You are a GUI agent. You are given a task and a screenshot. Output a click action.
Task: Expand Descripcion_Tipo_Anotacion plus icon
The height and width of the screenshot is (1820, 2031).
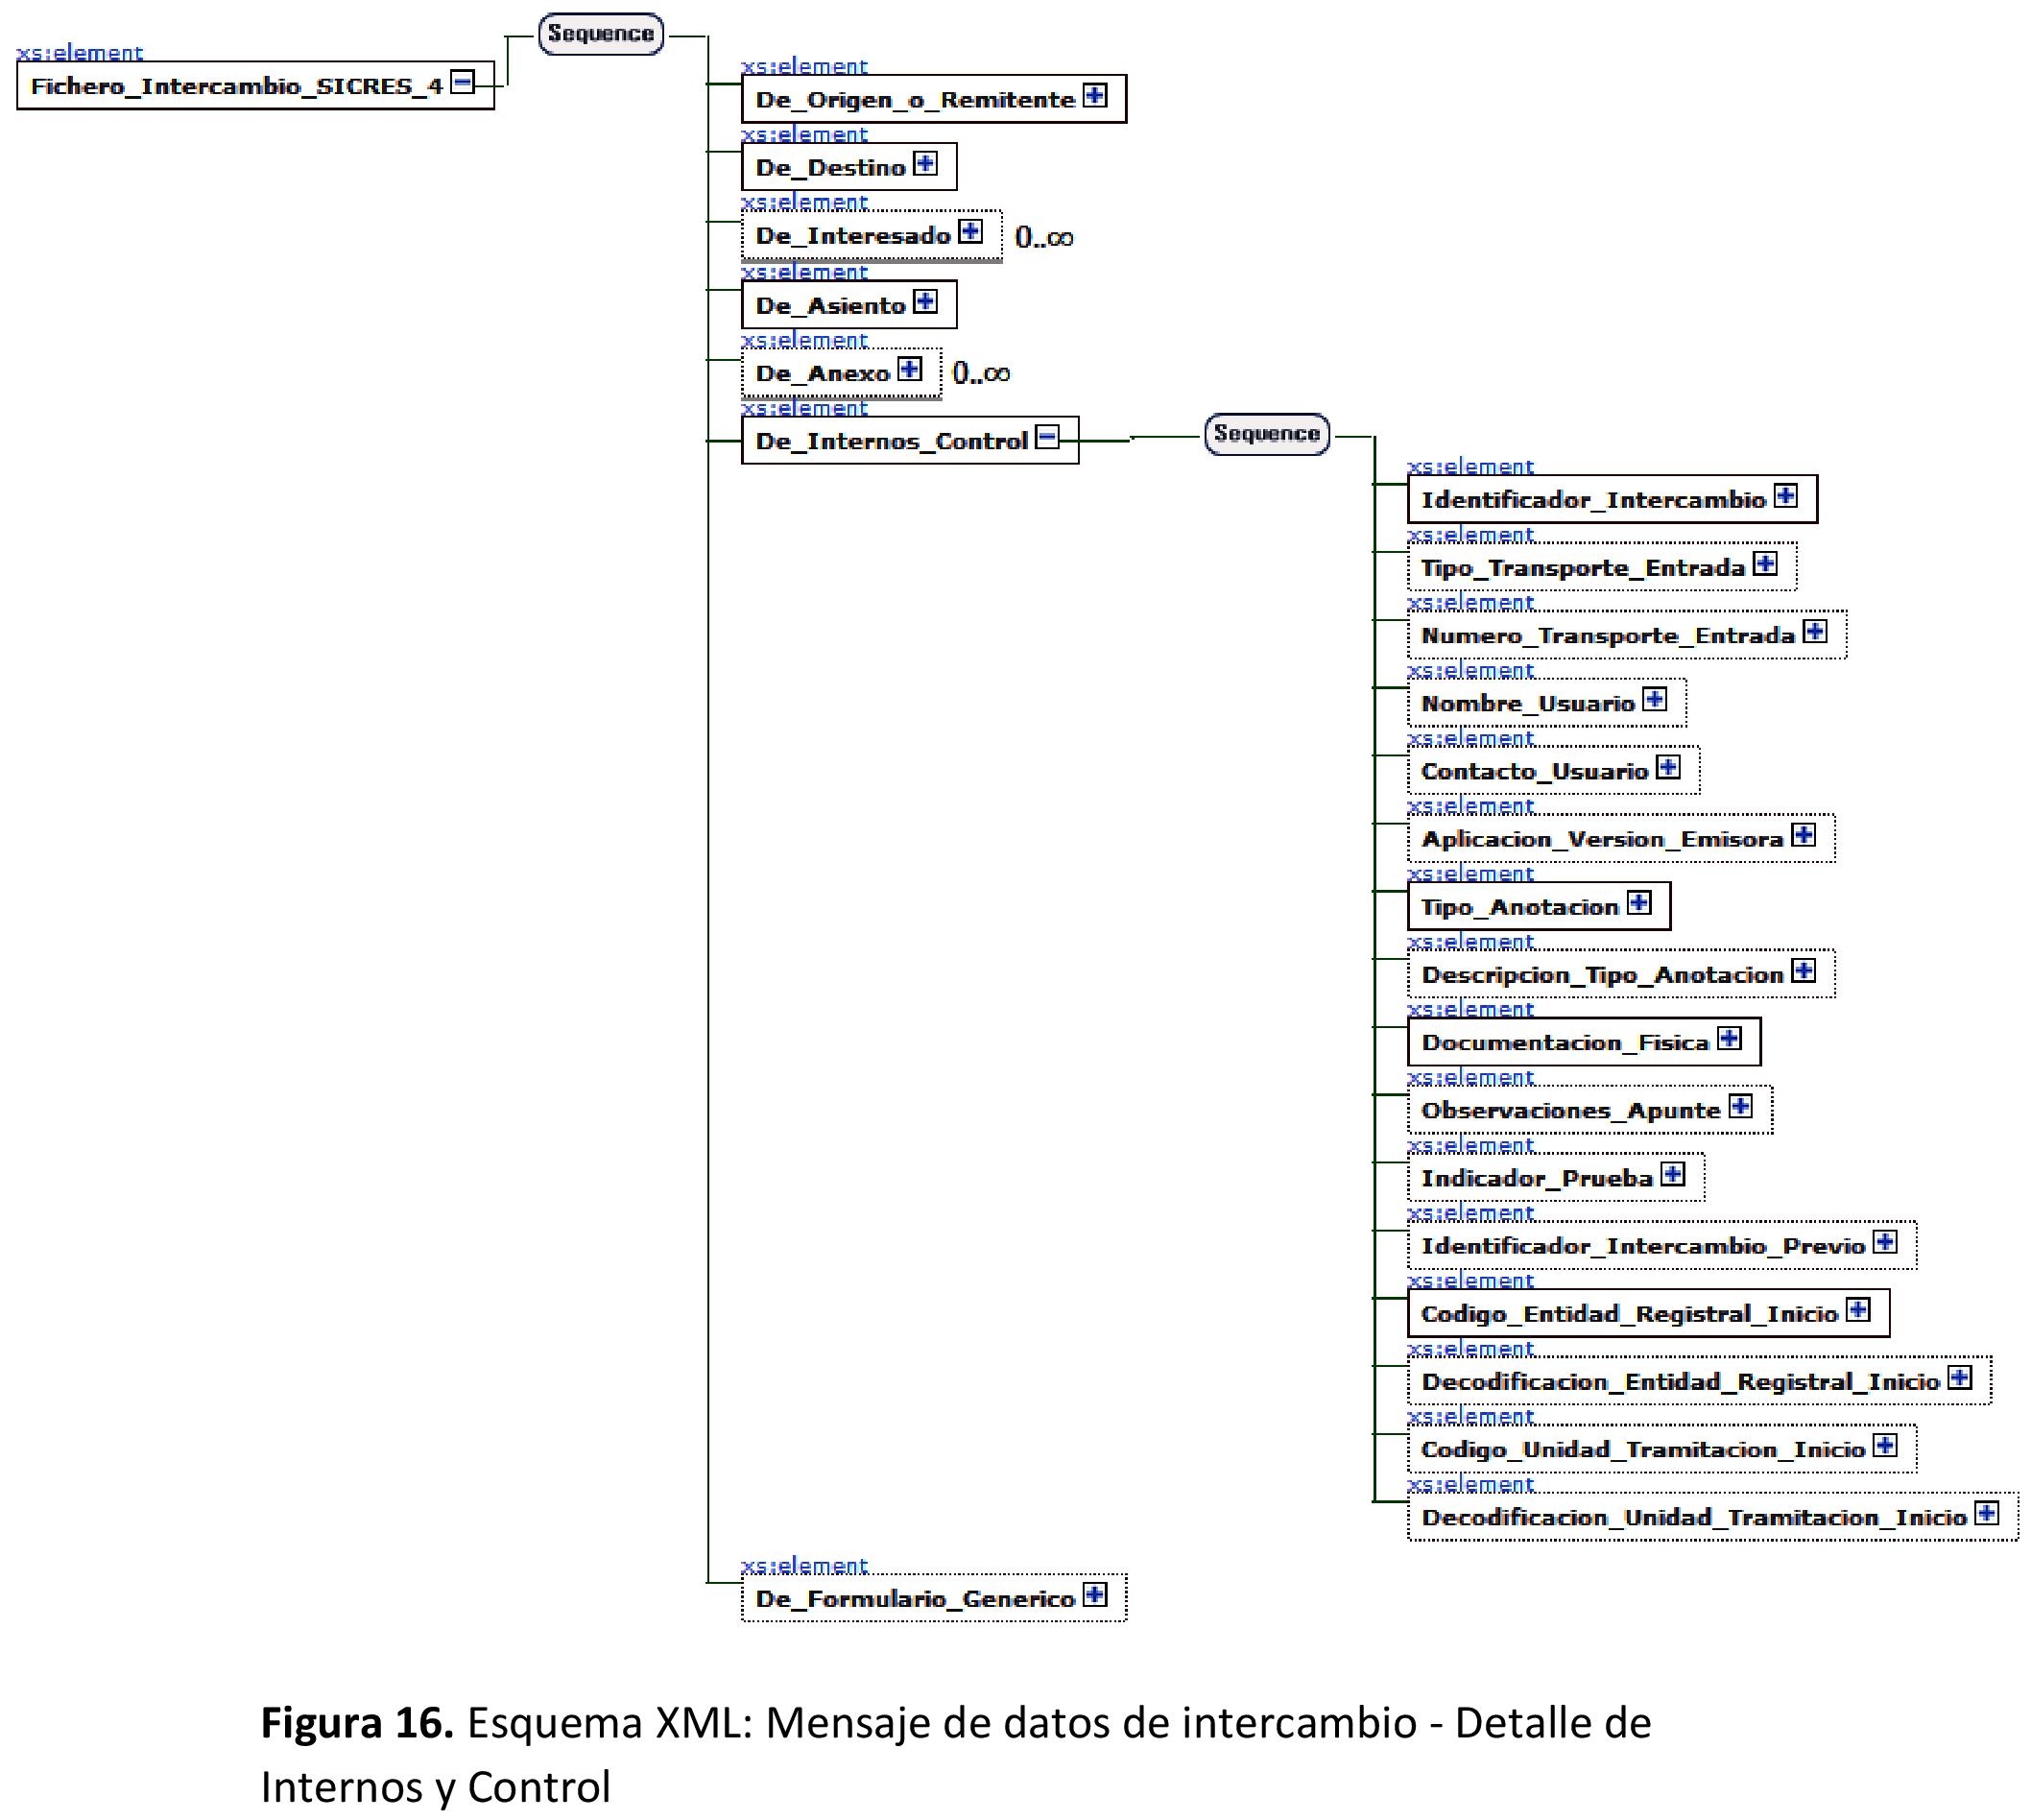pyautogui.click(x=1804, y=972)
